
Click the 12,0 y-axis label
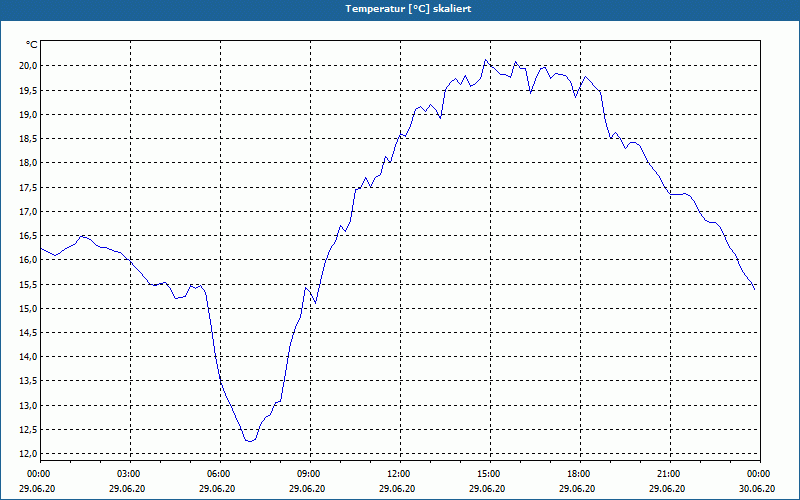tap(29, 454)
